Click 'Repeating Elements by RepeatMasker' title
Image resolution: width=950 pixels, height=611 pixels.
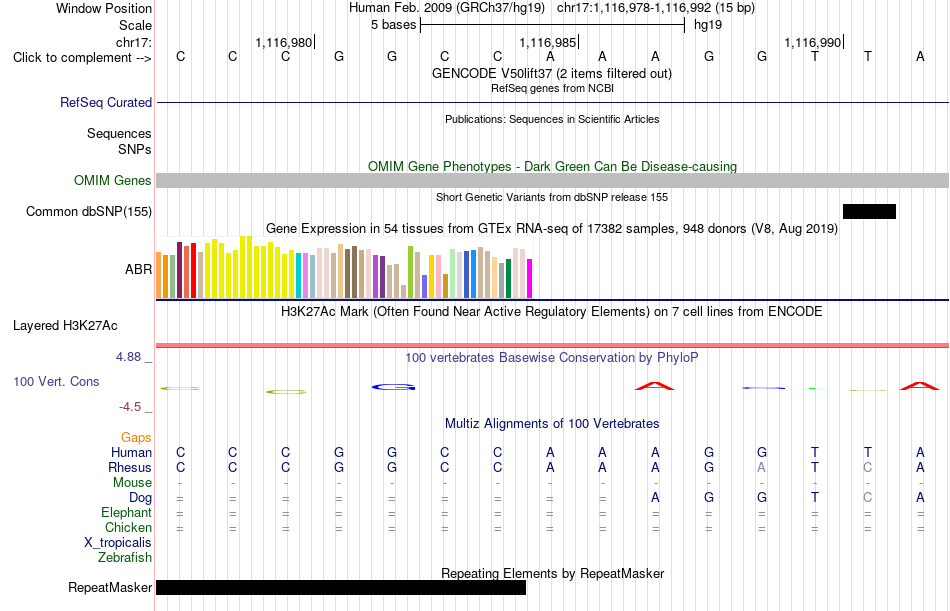pyautogui.click(x=552, y=573)
